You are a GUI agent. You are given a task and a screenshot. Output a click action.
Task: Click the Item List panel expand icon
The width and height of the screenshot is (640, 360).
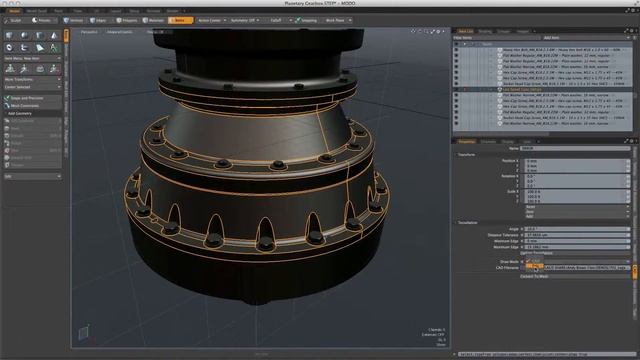click(627, 31)
